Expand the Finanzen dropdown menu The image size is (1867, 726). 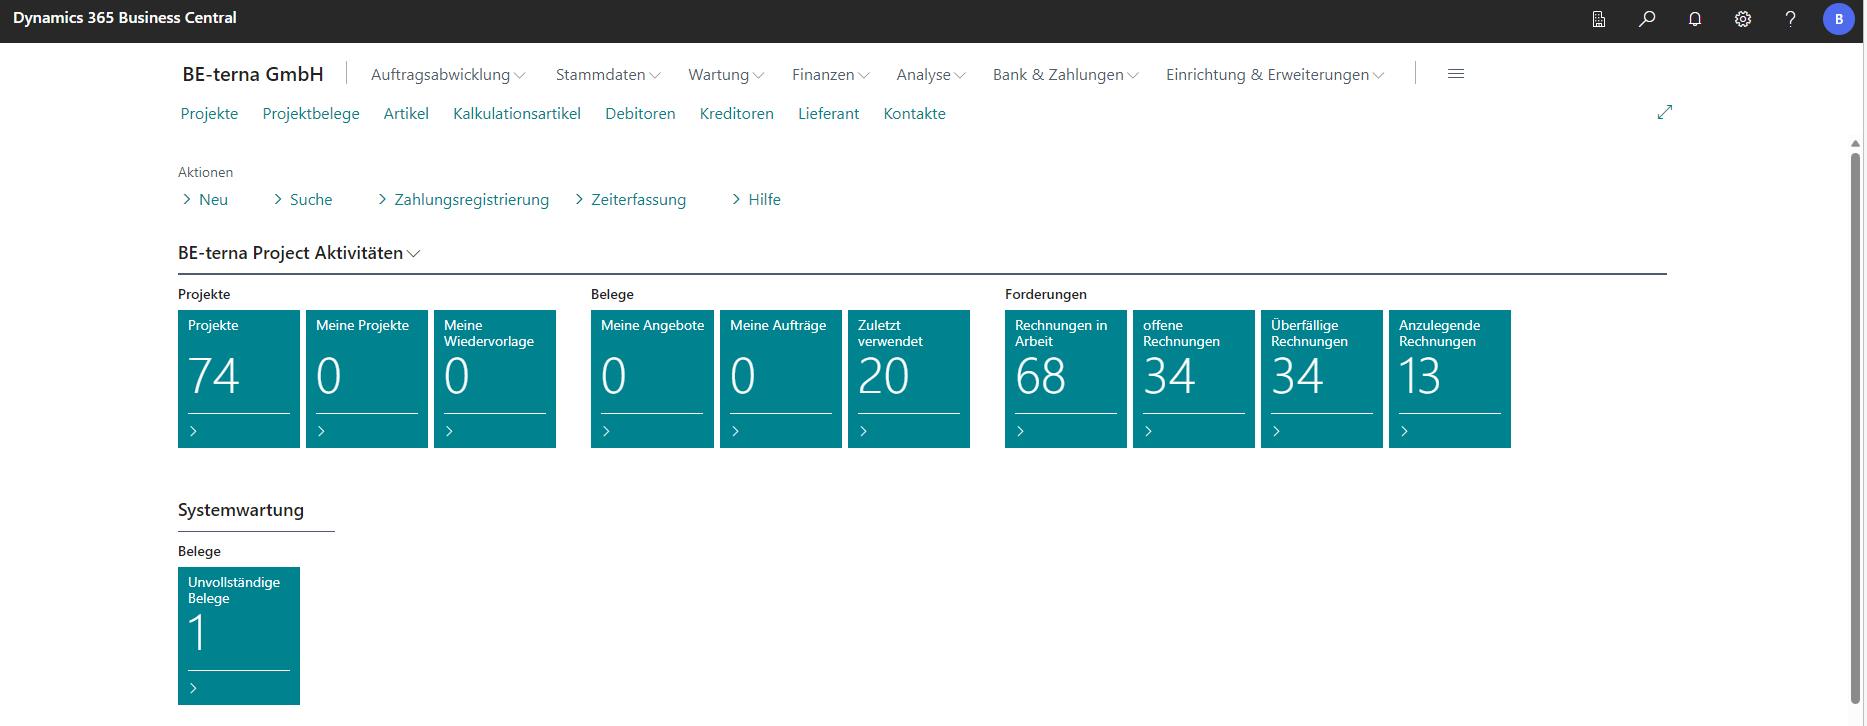point(830,75)
